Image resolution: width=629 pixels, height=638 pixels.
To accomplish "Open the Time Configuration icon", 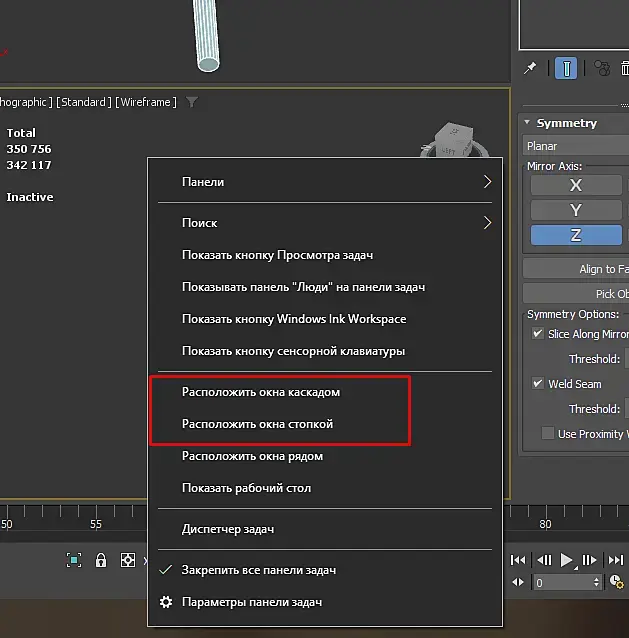I will (616, 582).
